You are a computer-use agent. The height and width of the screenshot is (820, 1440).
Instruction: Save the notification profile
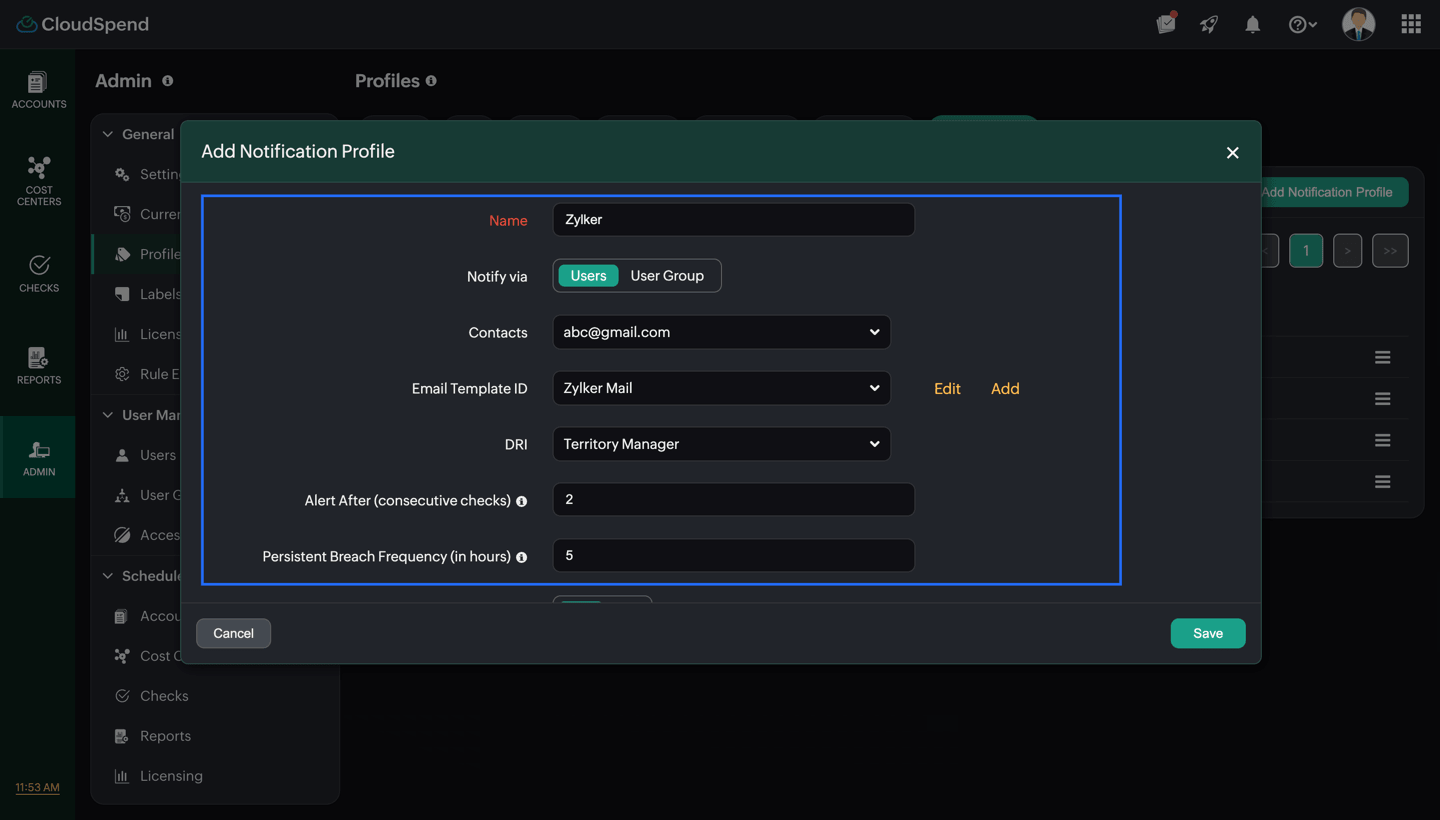[x=1208, y=633]
